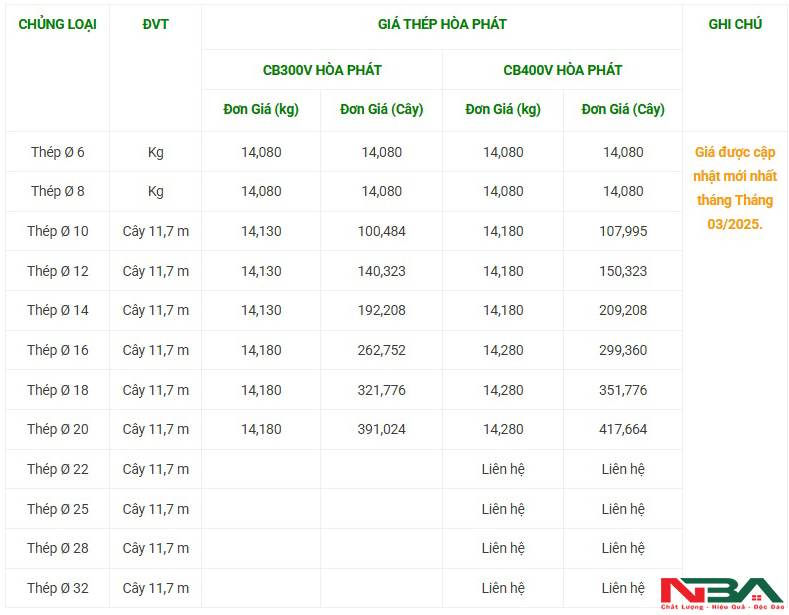Select the 100,484 price cell
Screen dimensions: 789x615
[x=381, y=231]
